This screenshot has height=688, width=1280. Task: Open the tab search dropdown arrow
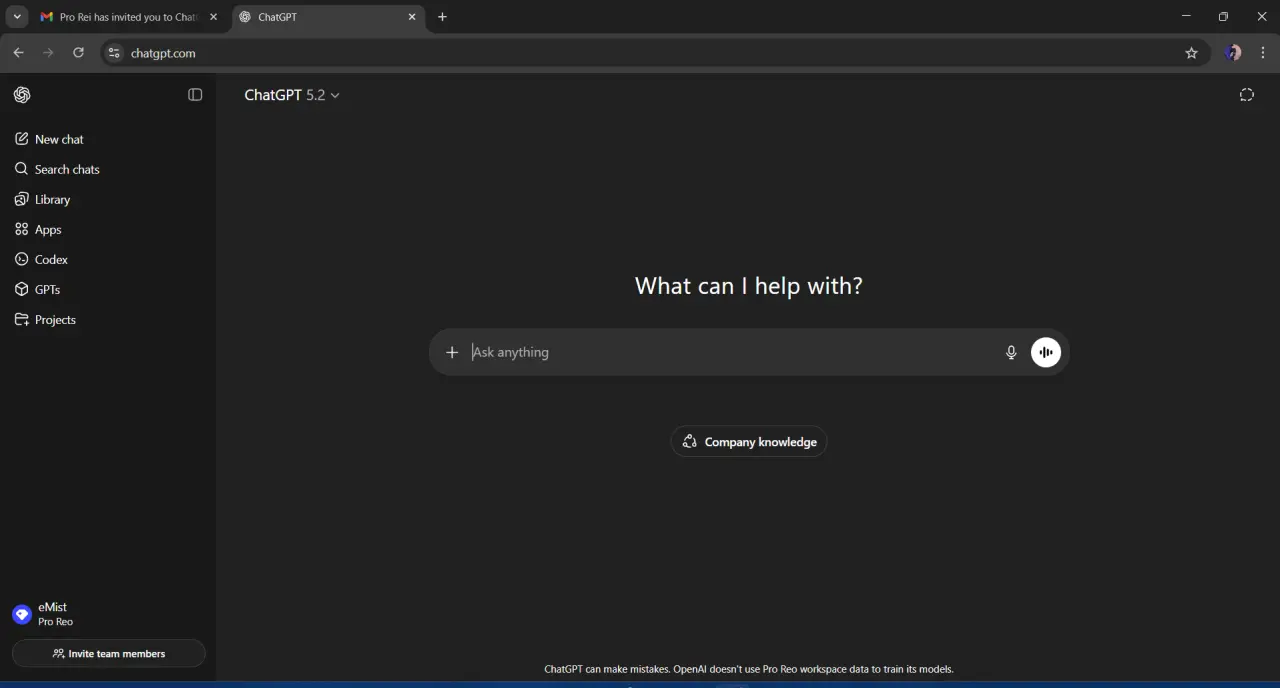pos(17,17)
